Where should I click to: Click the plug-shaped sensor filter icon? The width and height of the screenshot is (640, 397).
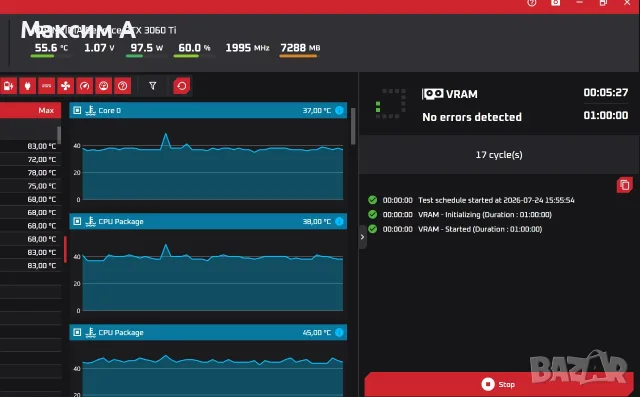point(27,86)
